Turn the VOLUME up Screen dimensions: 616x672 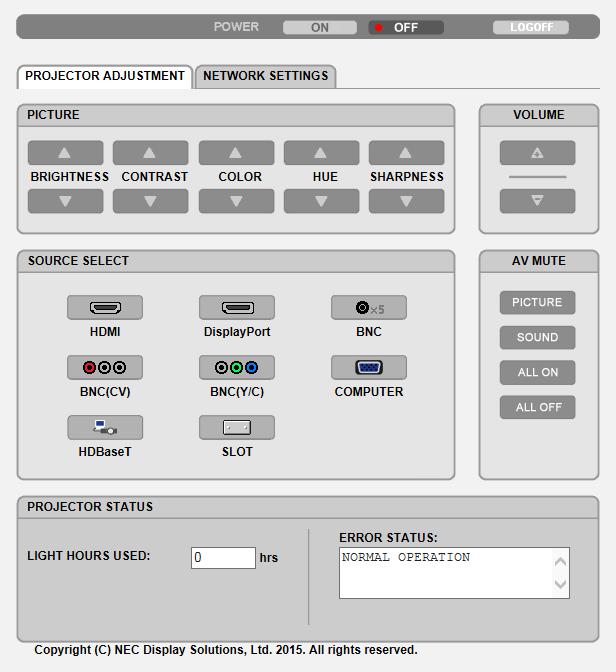pyautogui.click(x=538, y=153)
